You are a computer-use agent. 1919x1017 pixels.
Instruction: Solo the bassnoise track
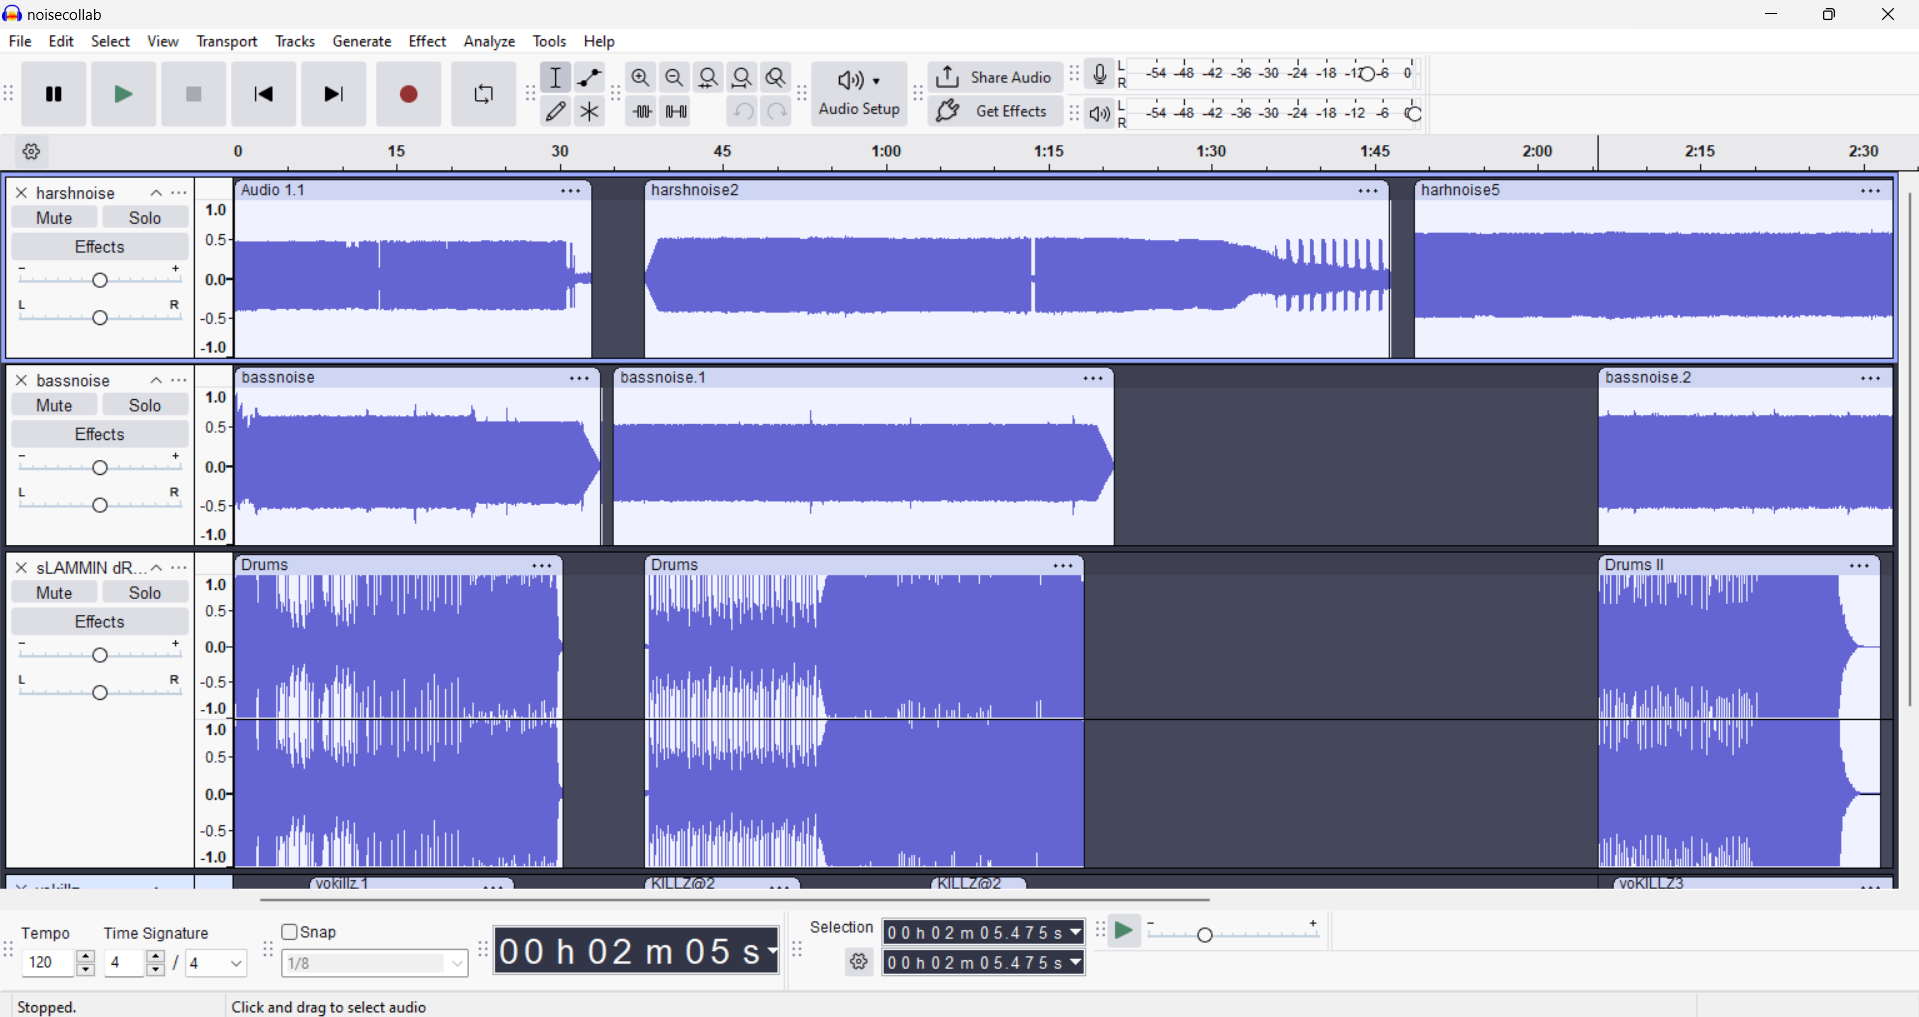tap(145, 405)
